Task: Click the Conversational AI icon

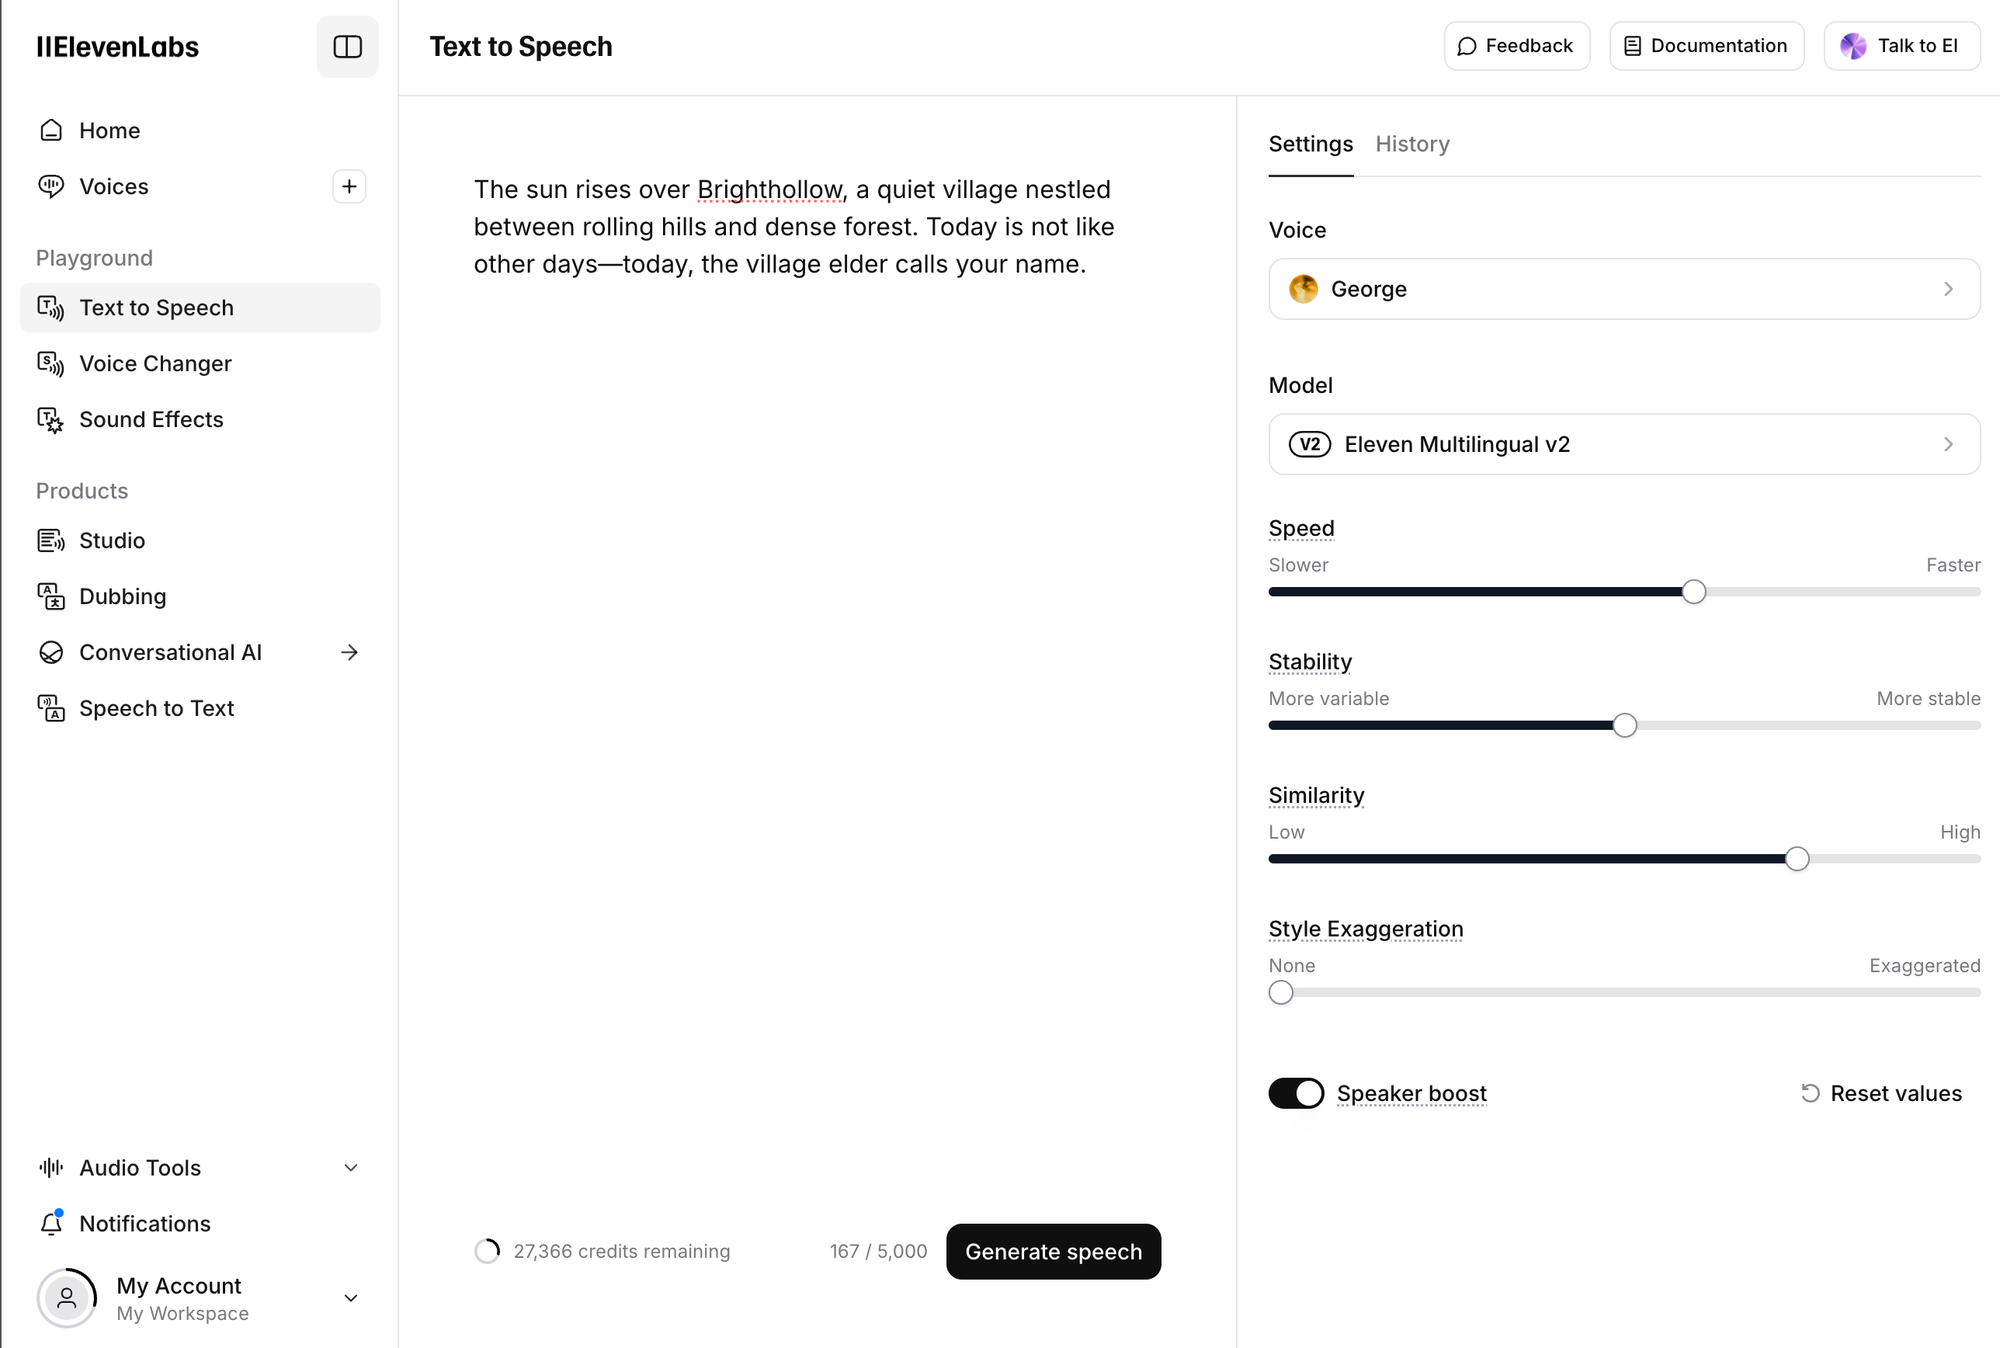Action: click(51, 652)
